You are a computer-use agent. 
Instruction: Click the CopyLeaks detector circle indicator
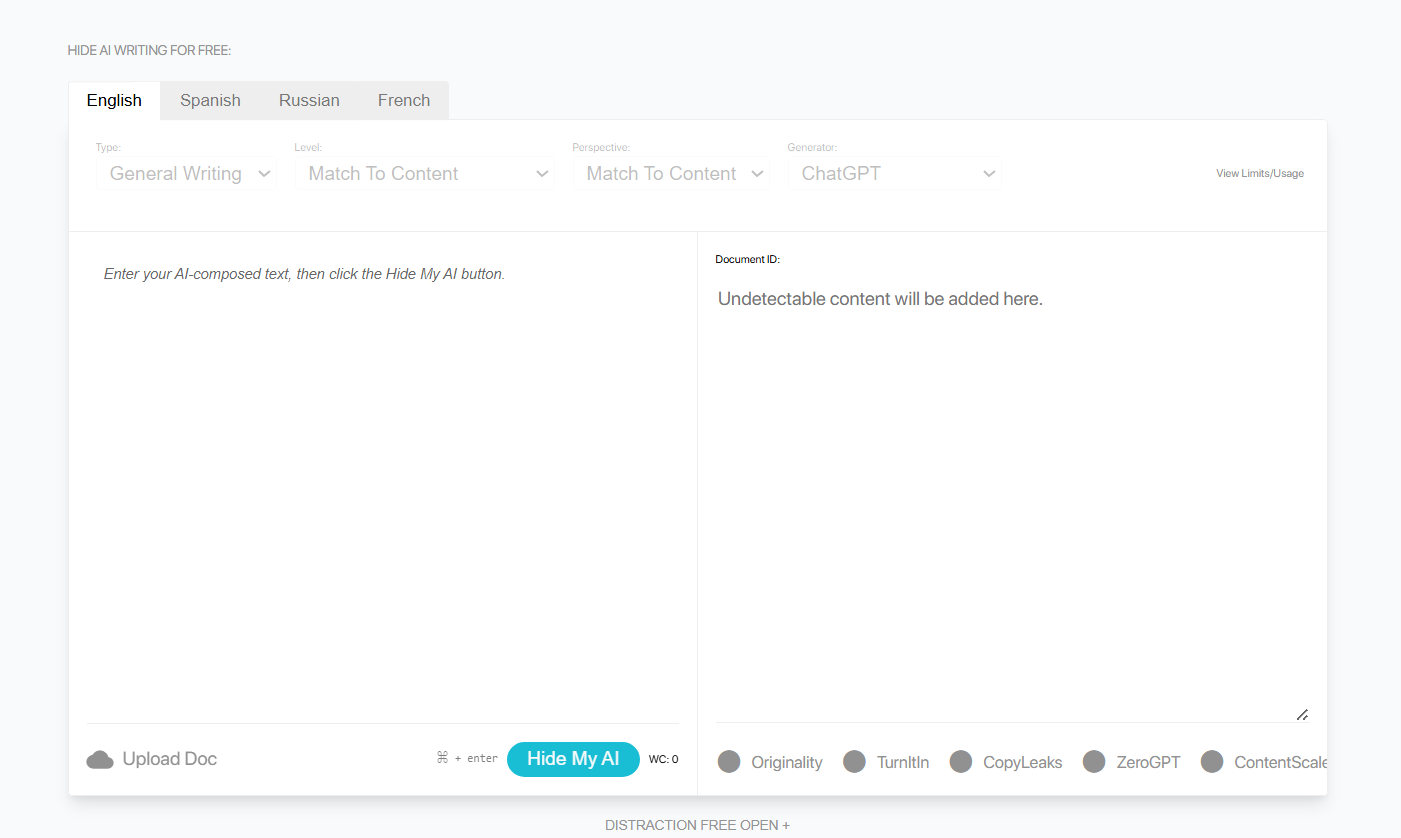click(961, 762)
